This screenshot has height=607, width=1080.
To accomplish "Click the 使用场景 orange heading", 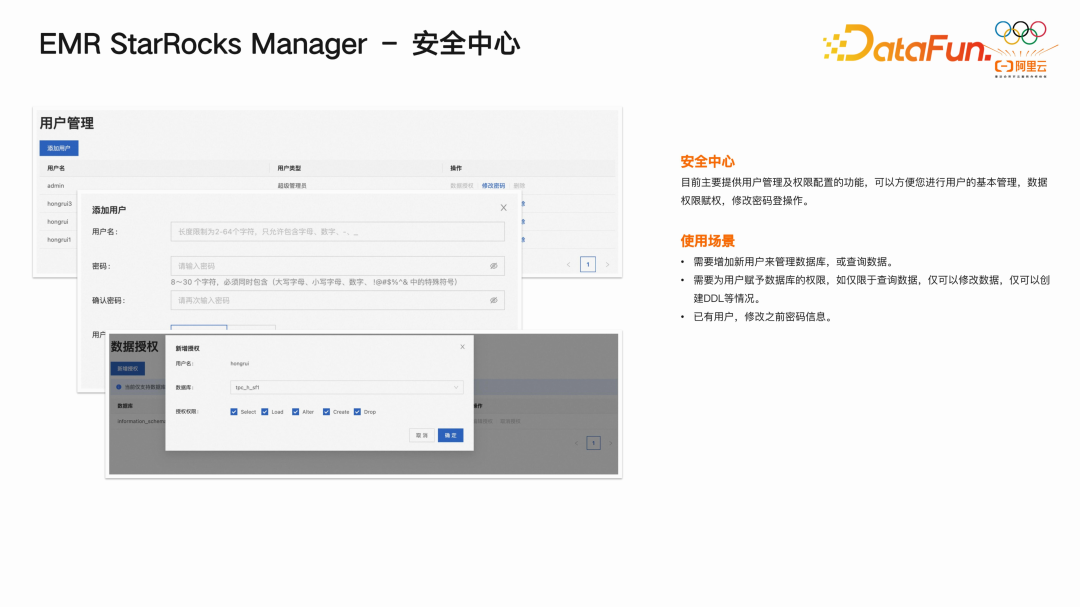I will (x=707, y=241).
